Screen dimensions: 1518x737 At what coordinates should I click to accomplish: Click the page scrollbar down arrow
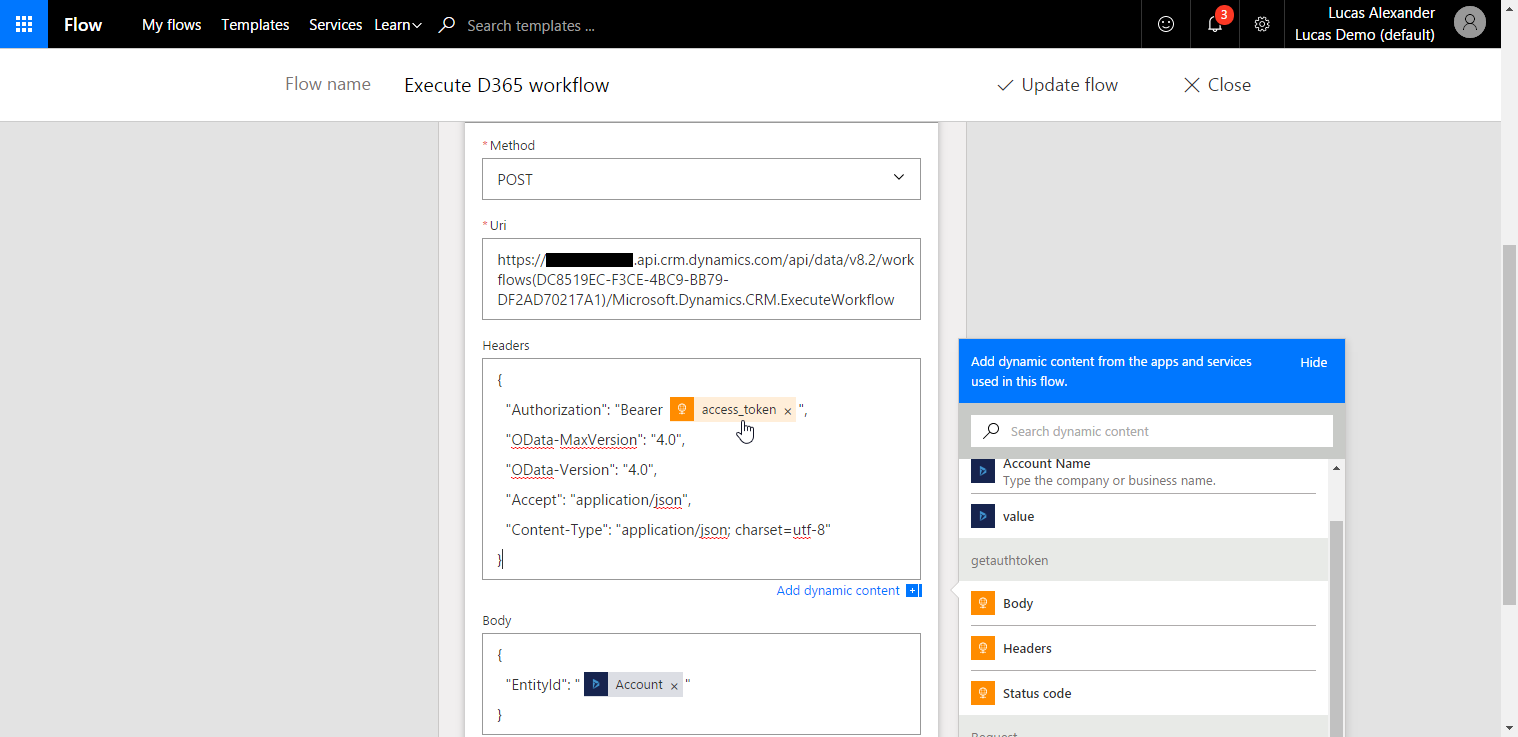point(1509,728)
